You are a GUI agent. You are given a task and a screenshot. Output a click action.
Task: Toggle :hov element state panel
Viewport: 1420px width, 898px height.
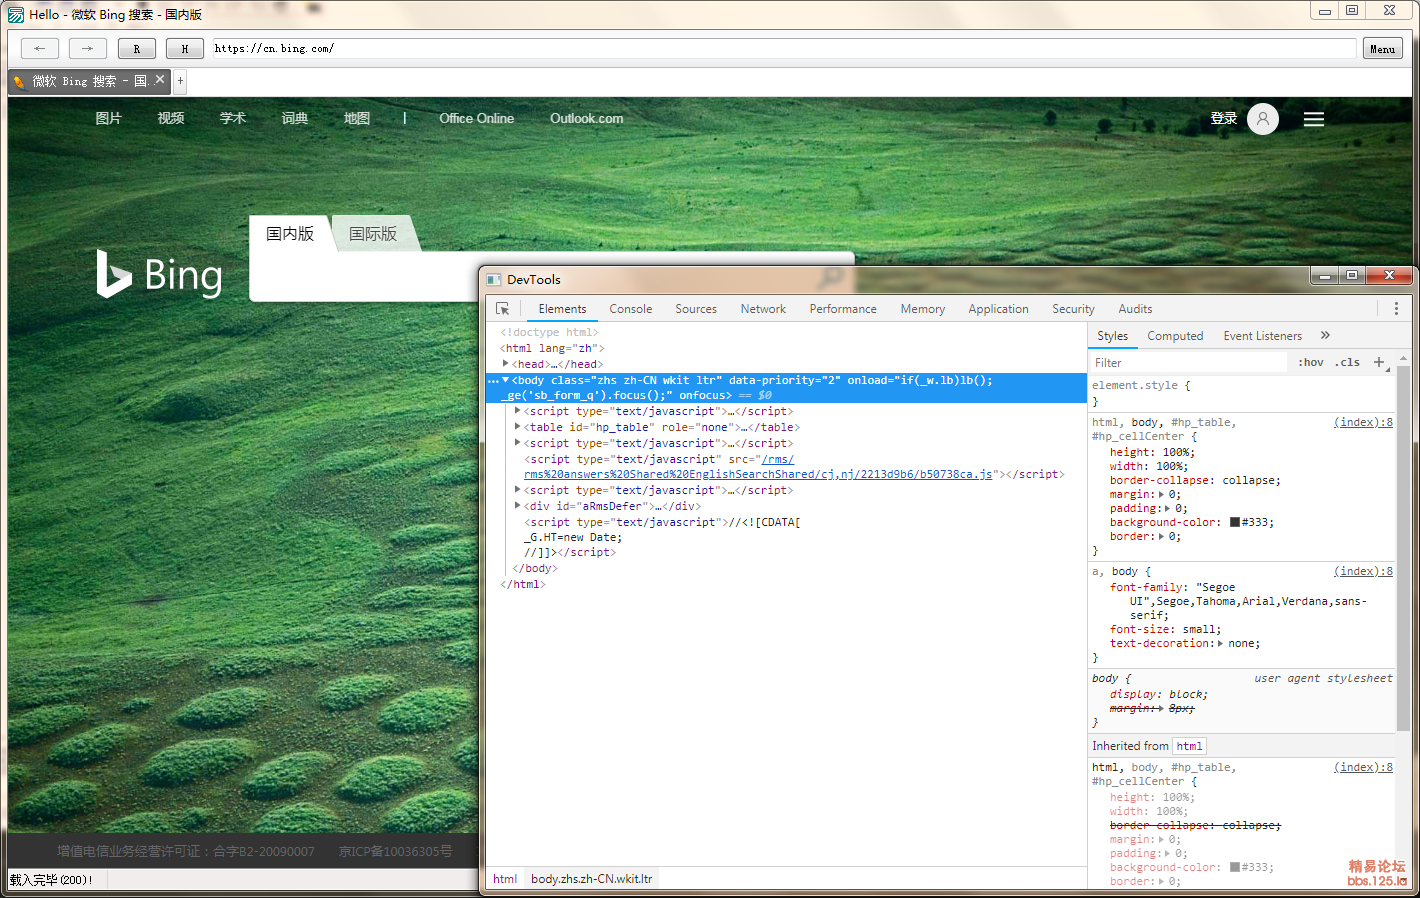1311,362
